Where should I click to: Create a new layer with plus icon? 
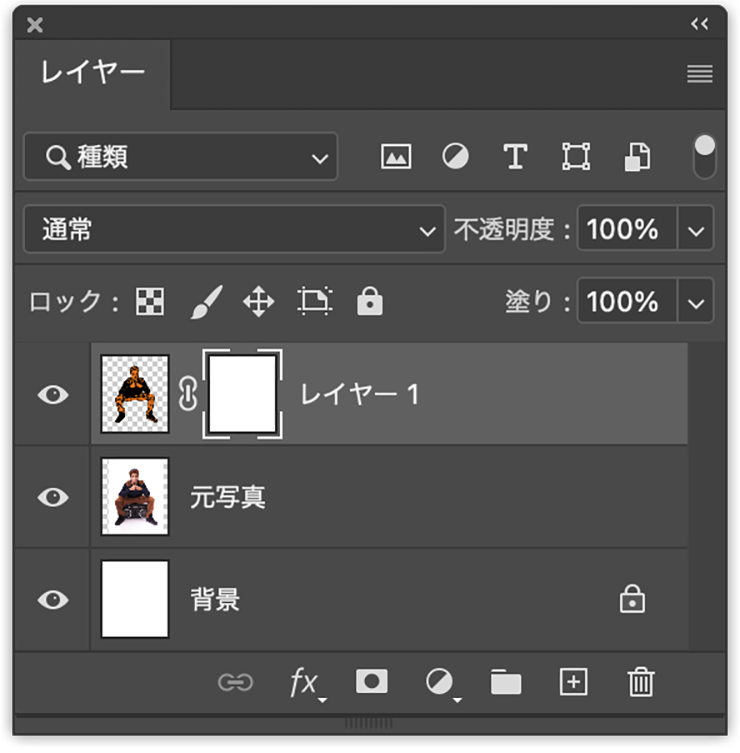point(573,682)
